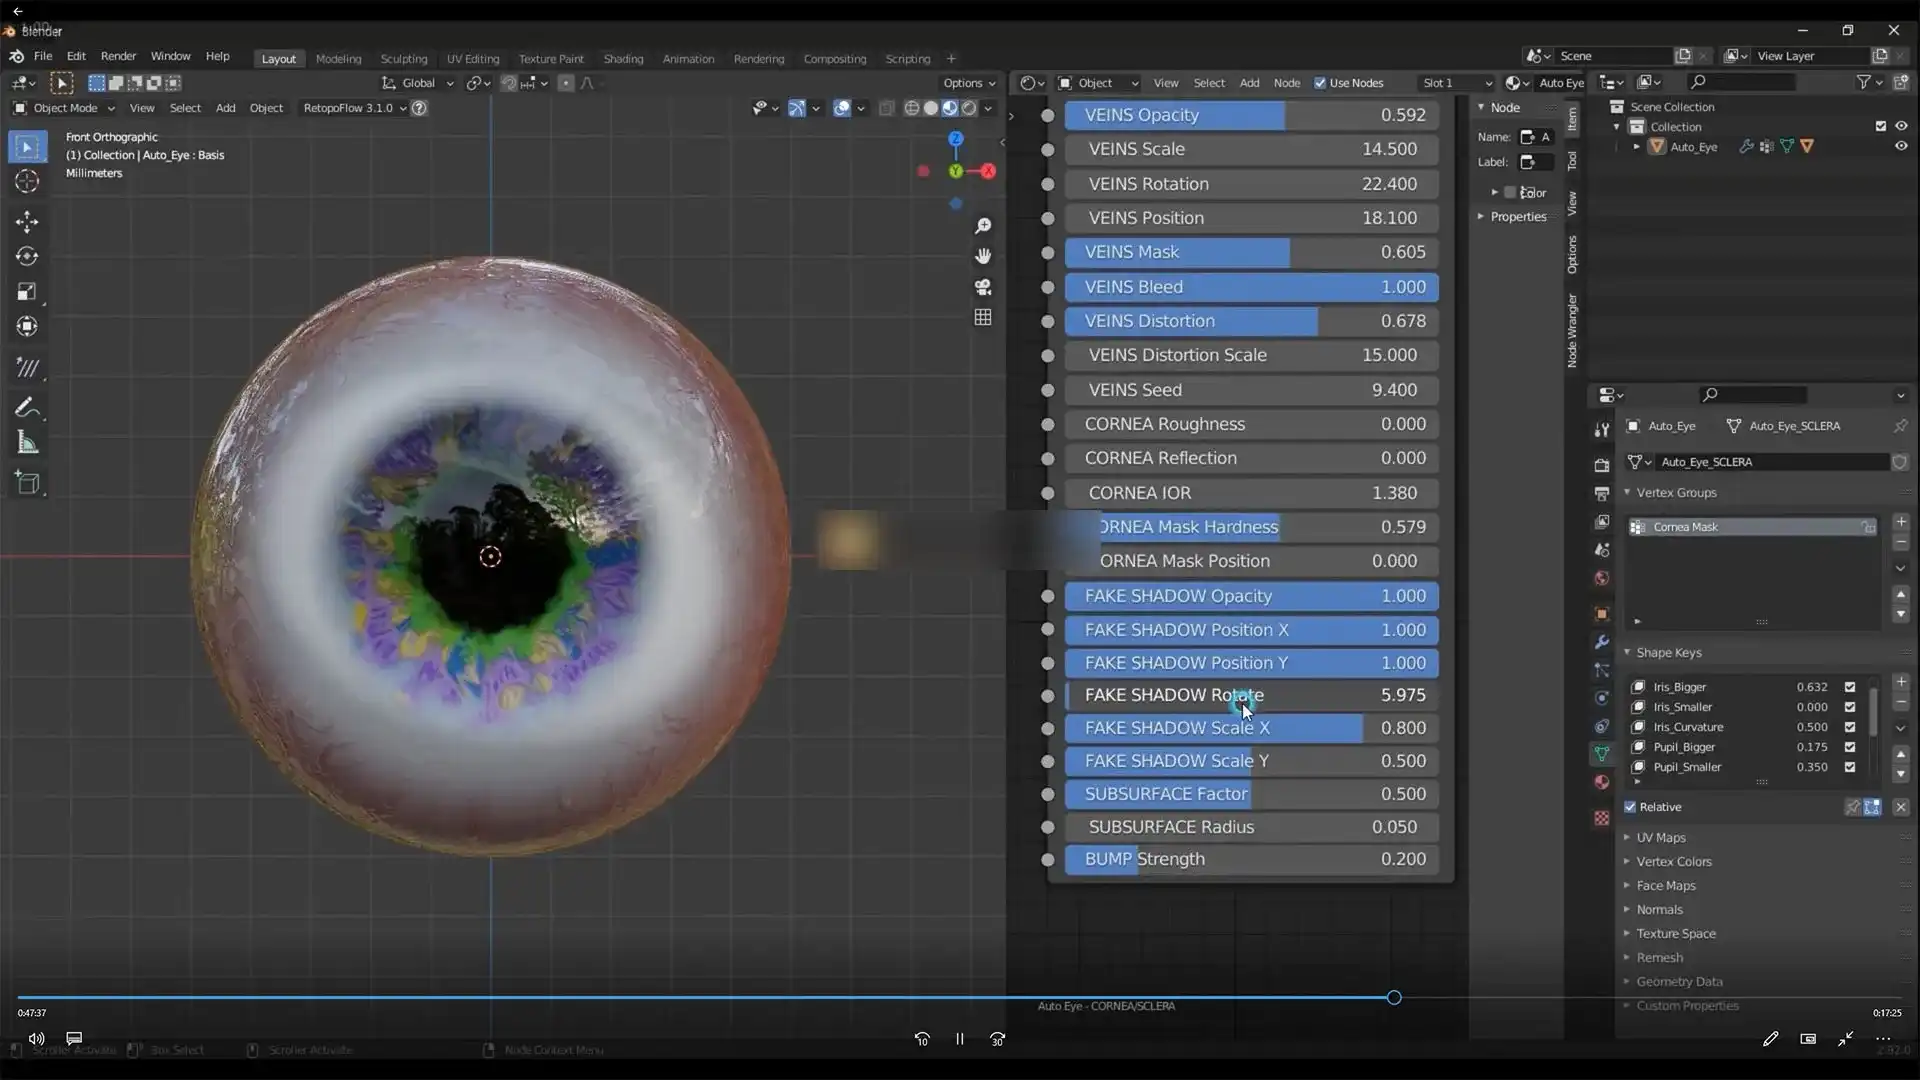Open the Render menu
The image size is (1920, 1080).
tap(118, 56)
